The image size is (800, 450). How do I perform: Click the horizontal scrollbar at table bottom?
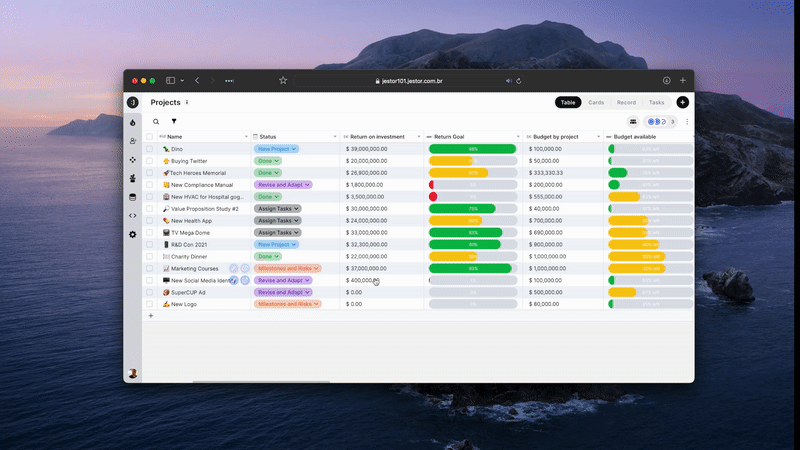[261, 381]
